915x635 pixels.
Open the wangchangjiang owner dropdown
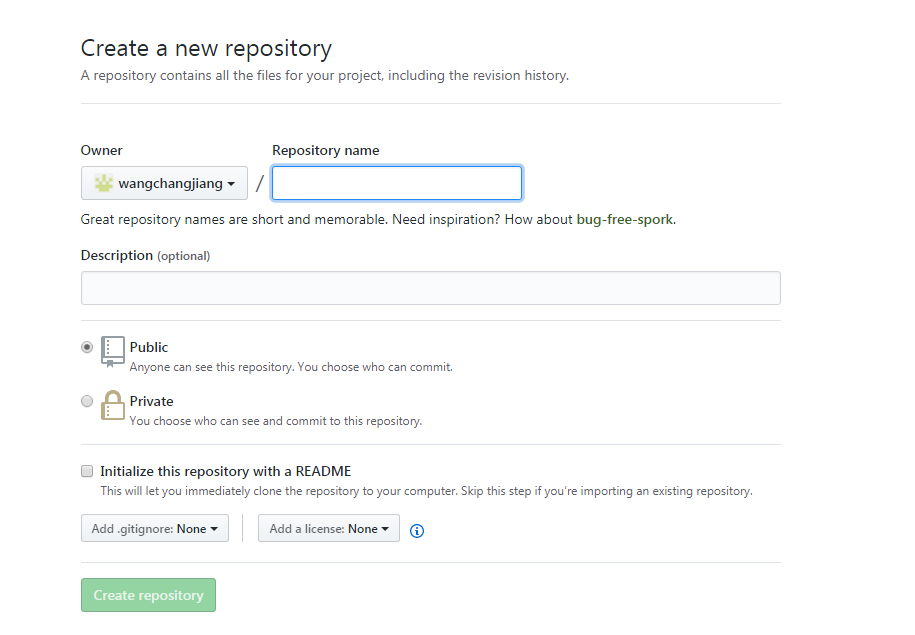164,183
